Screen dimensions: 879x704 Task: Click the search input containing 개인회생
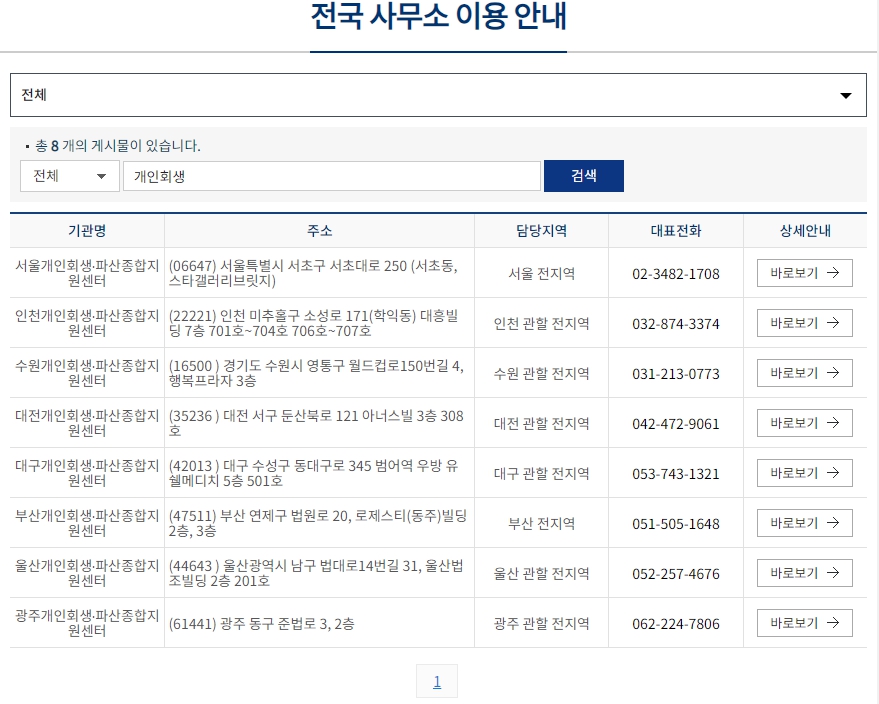pyautogui.click(x=330, y=175)
